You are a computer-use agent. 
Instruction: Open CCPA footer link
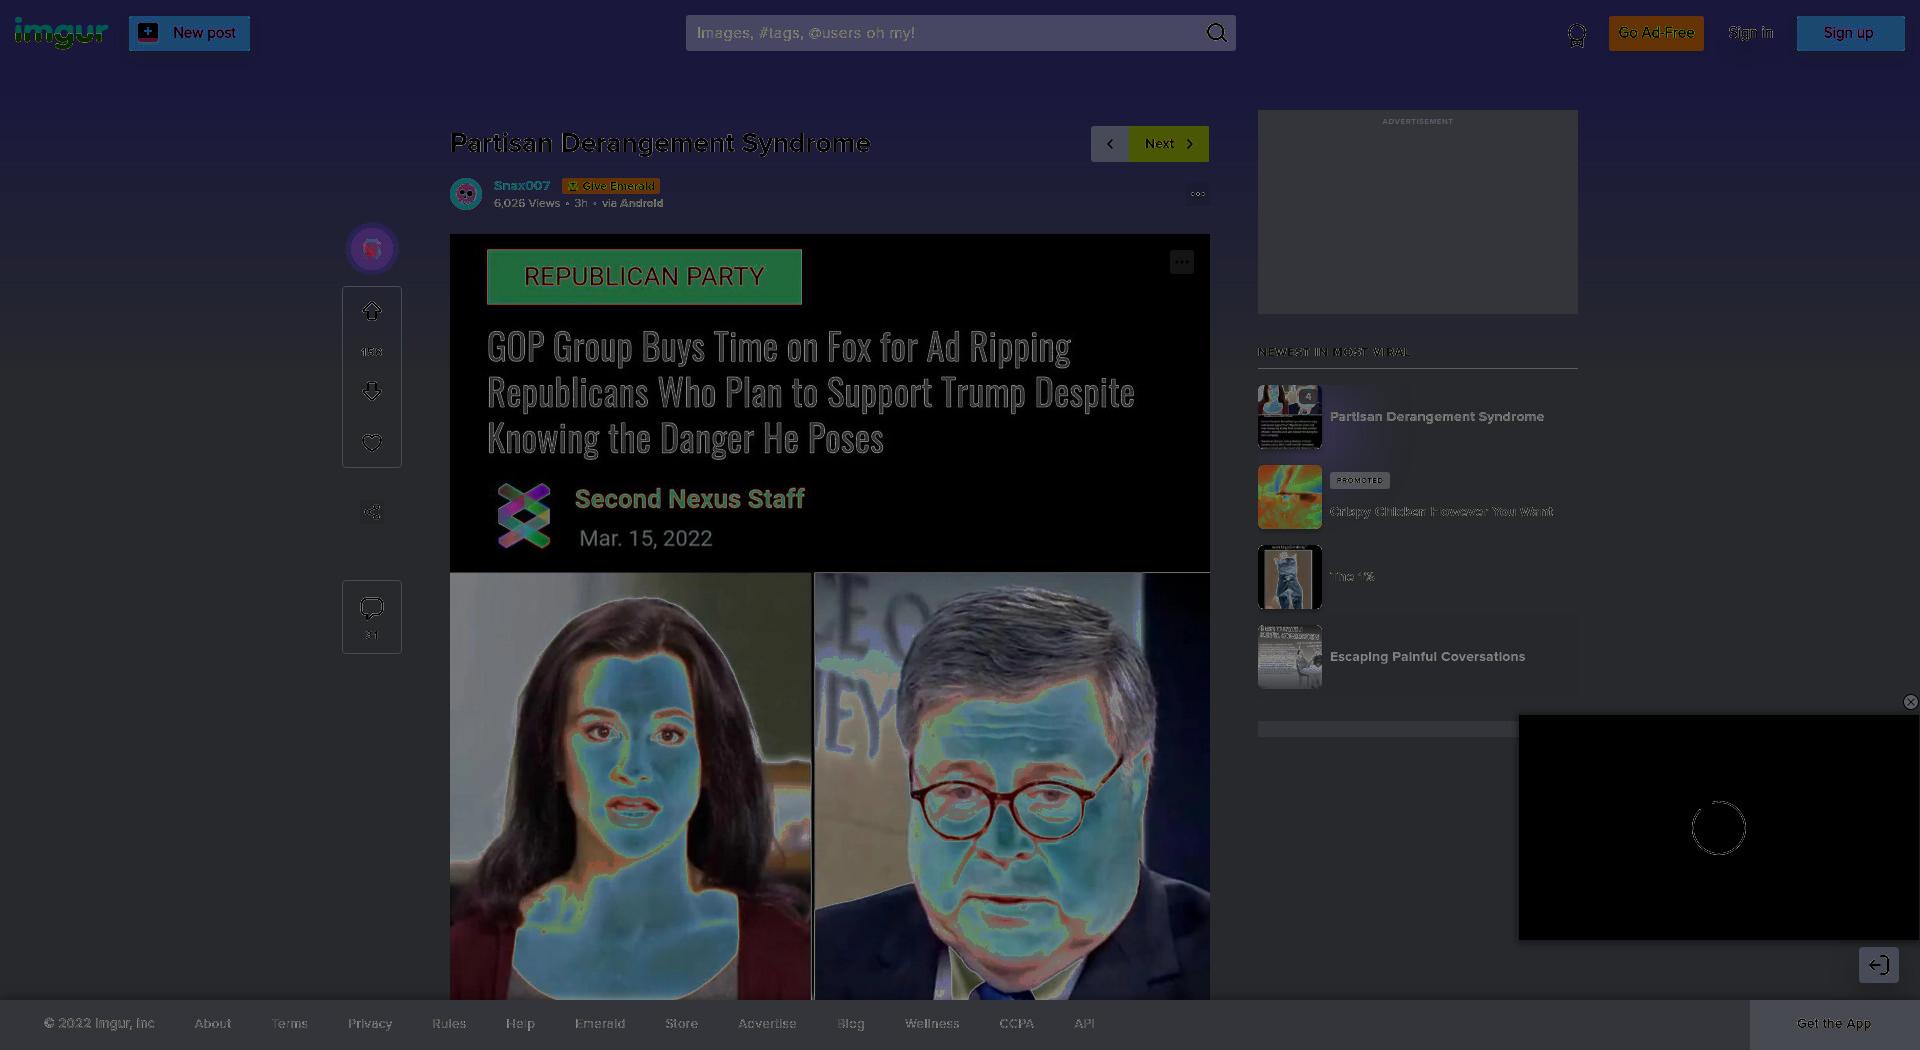coord(1016,1024)
